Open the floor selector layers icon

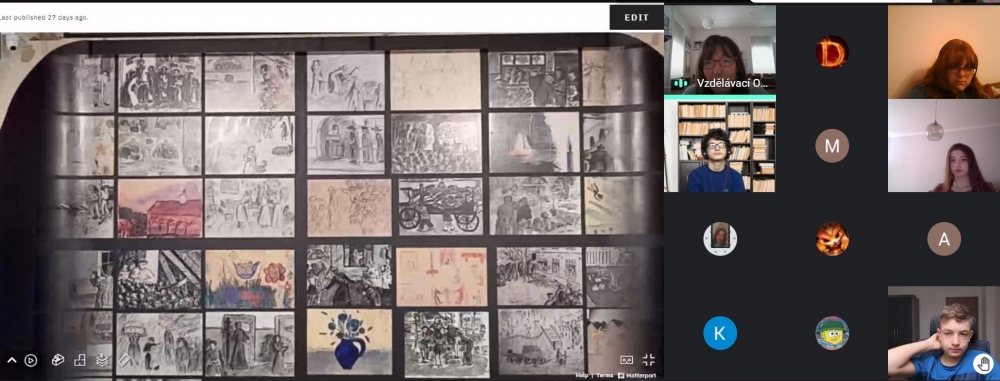[102, 361]
